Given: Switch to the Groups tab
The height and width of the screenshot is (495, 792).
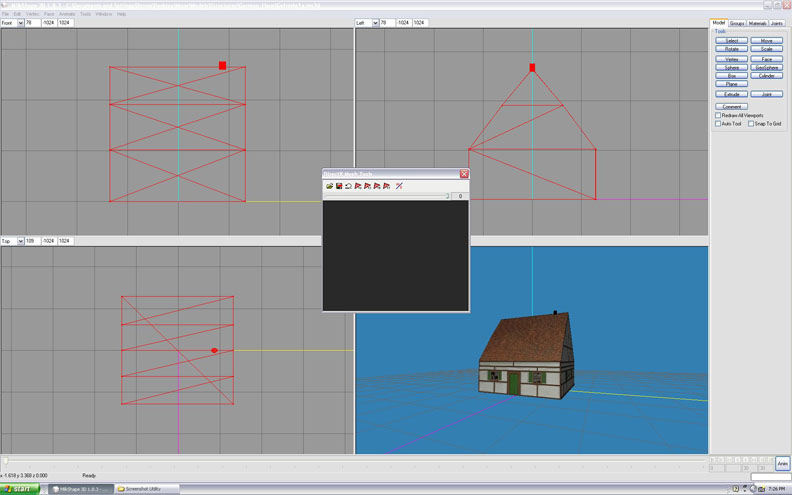Looking at the screenshot, I should click(x=736, y=23).
